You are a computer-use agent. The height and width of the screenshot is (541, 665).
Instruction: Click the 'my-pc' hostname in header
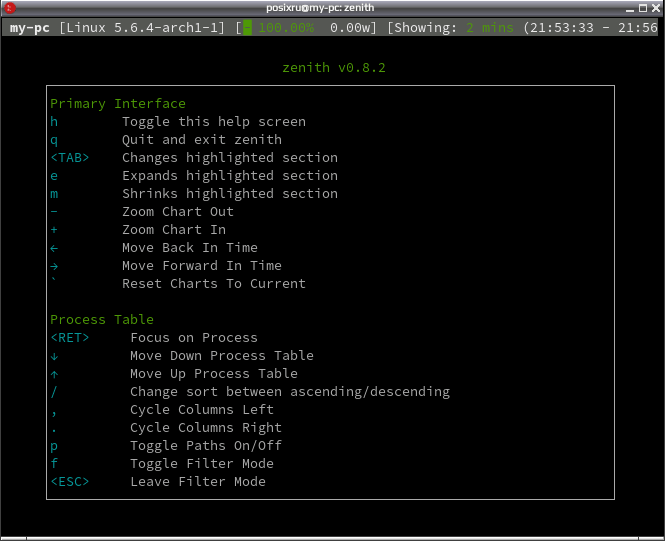[x=30, y=28]
